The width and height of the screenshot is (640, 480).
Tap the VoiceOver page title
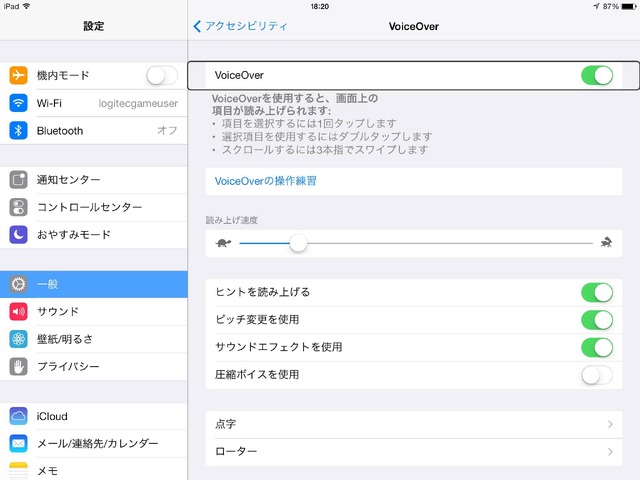click(414, 27)
